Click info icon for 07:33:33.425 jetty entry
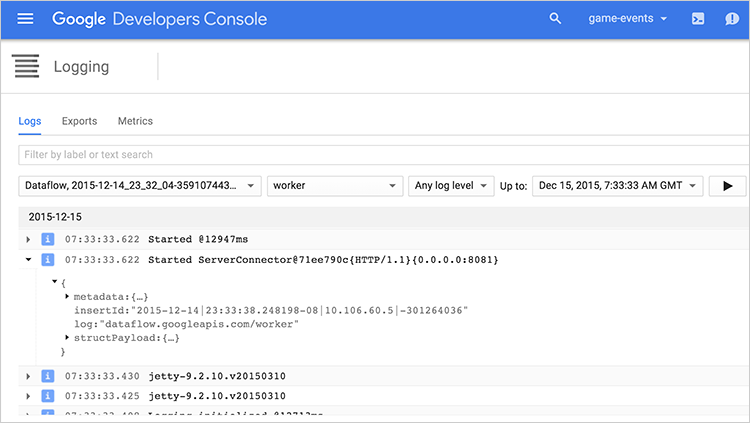750x423 pixels. tap(47, 396)
